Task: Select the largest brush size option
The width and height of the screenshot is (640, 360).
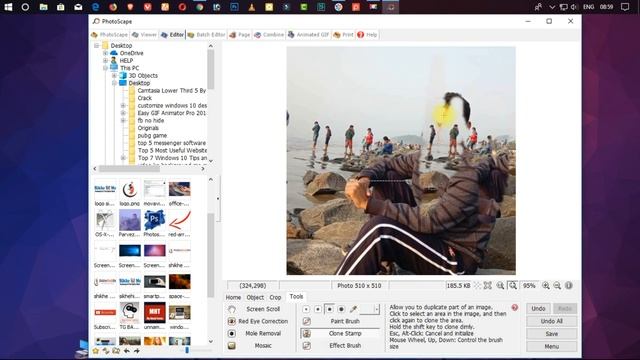Action: point(341,309)
